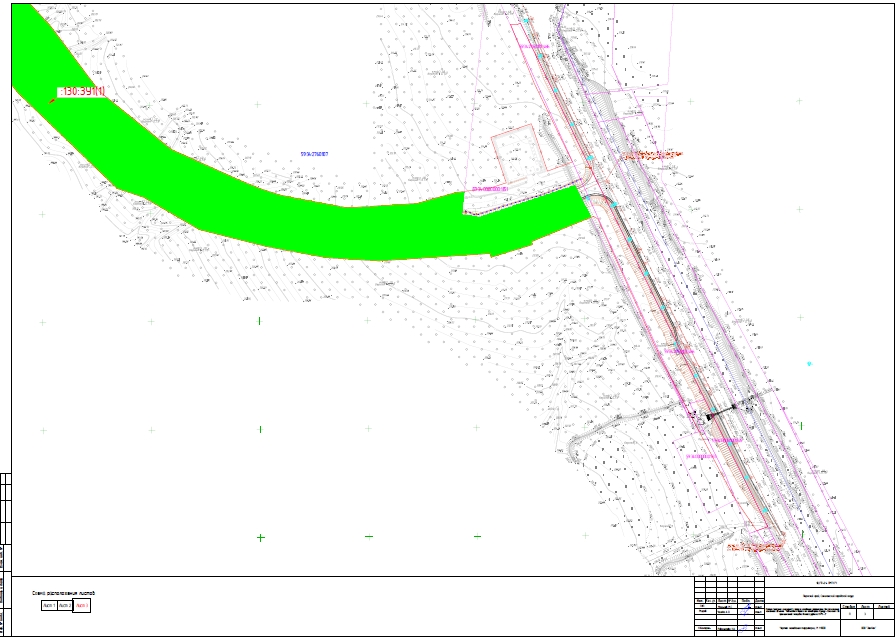The height and width of the screenshot is (637, 895).
Task: Click the isolated cyan marker east of road
Action: point(809,364)
